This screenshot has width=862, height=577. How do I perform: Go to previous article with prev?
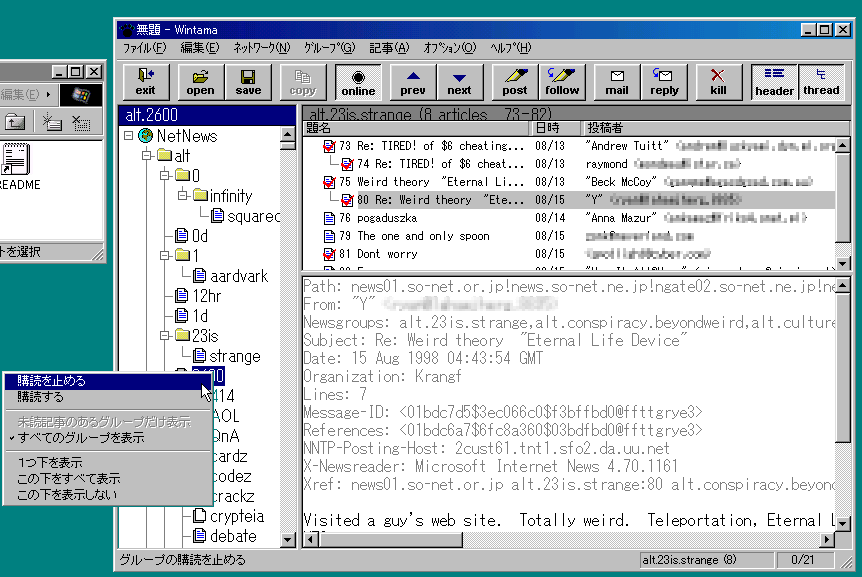click(413, 82)
